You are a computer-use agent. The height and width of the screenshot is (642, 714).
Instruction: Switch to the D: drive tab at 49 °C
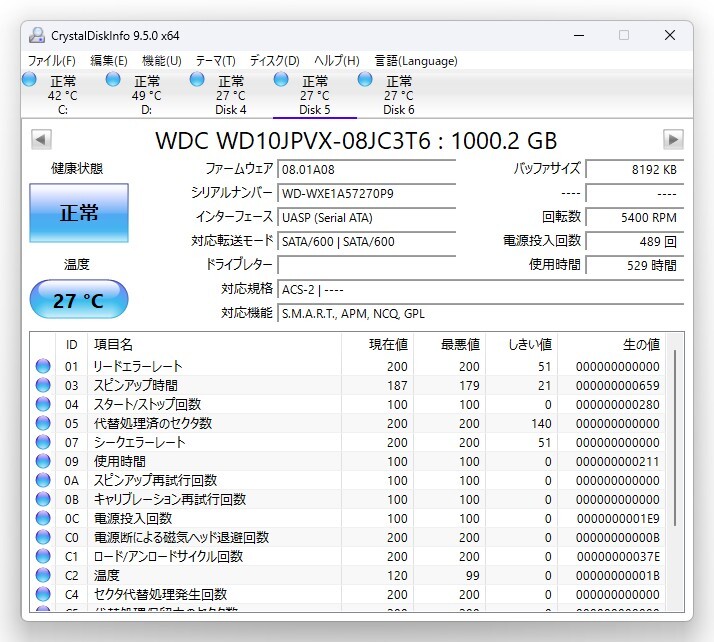click(x=147, y=95)
